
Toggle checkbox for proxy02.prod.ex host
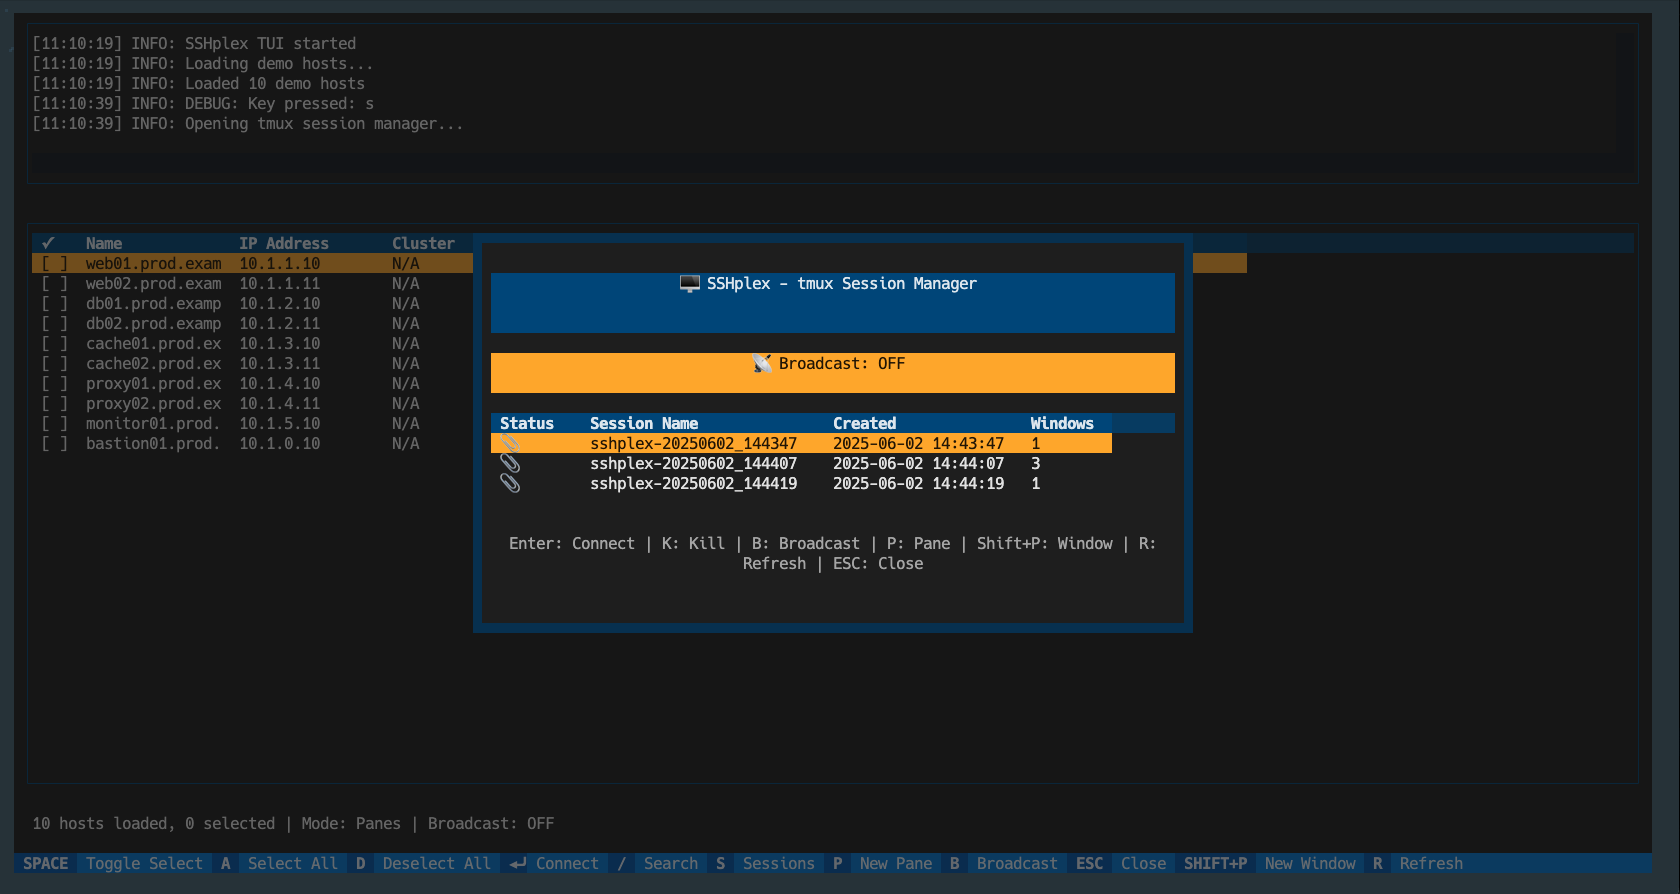54,404
